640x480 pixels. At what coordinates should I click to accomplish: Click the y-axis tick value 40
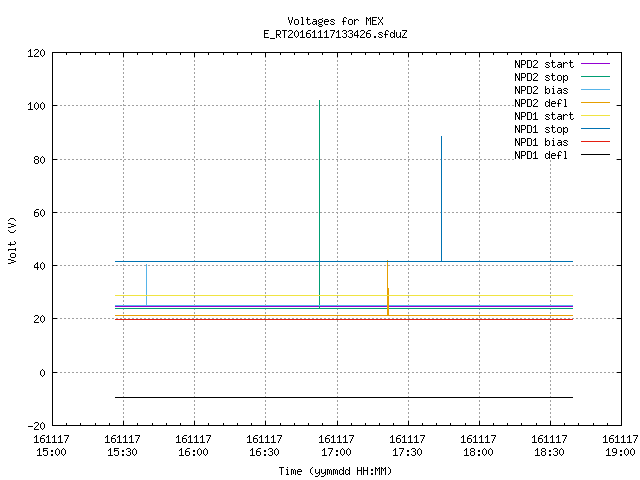39,266
